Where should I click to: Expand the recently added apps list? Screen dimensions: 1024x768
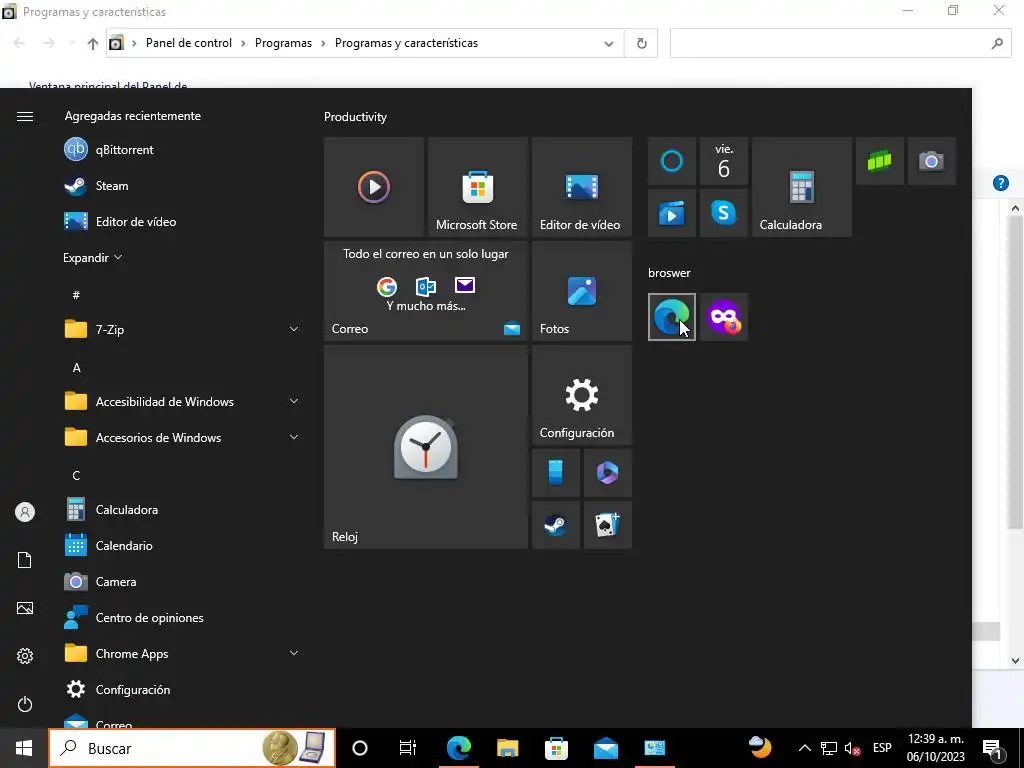pos(92,257)
